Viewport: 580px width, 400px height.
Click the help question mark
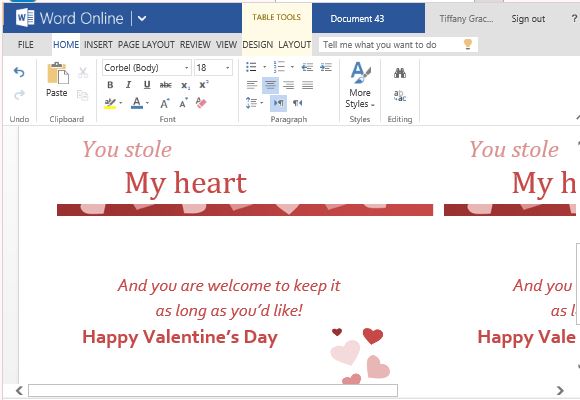[x=574, y=18]
